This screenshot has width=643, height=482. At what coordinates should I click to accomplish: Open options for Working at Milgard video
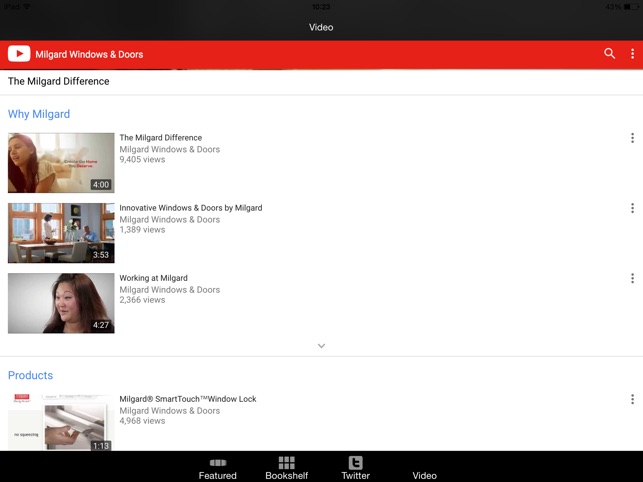[632, 278]
